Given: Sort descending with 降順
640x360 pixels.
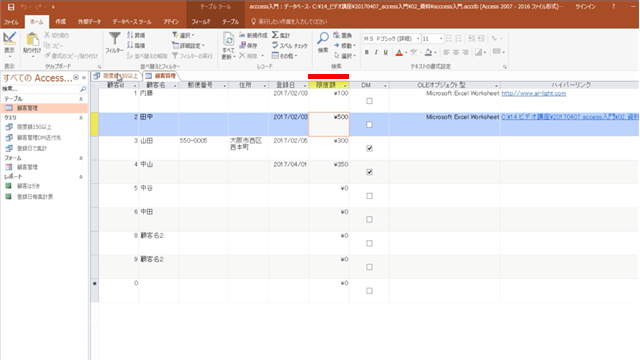Looking at the screenshot, I should [136, 45].
